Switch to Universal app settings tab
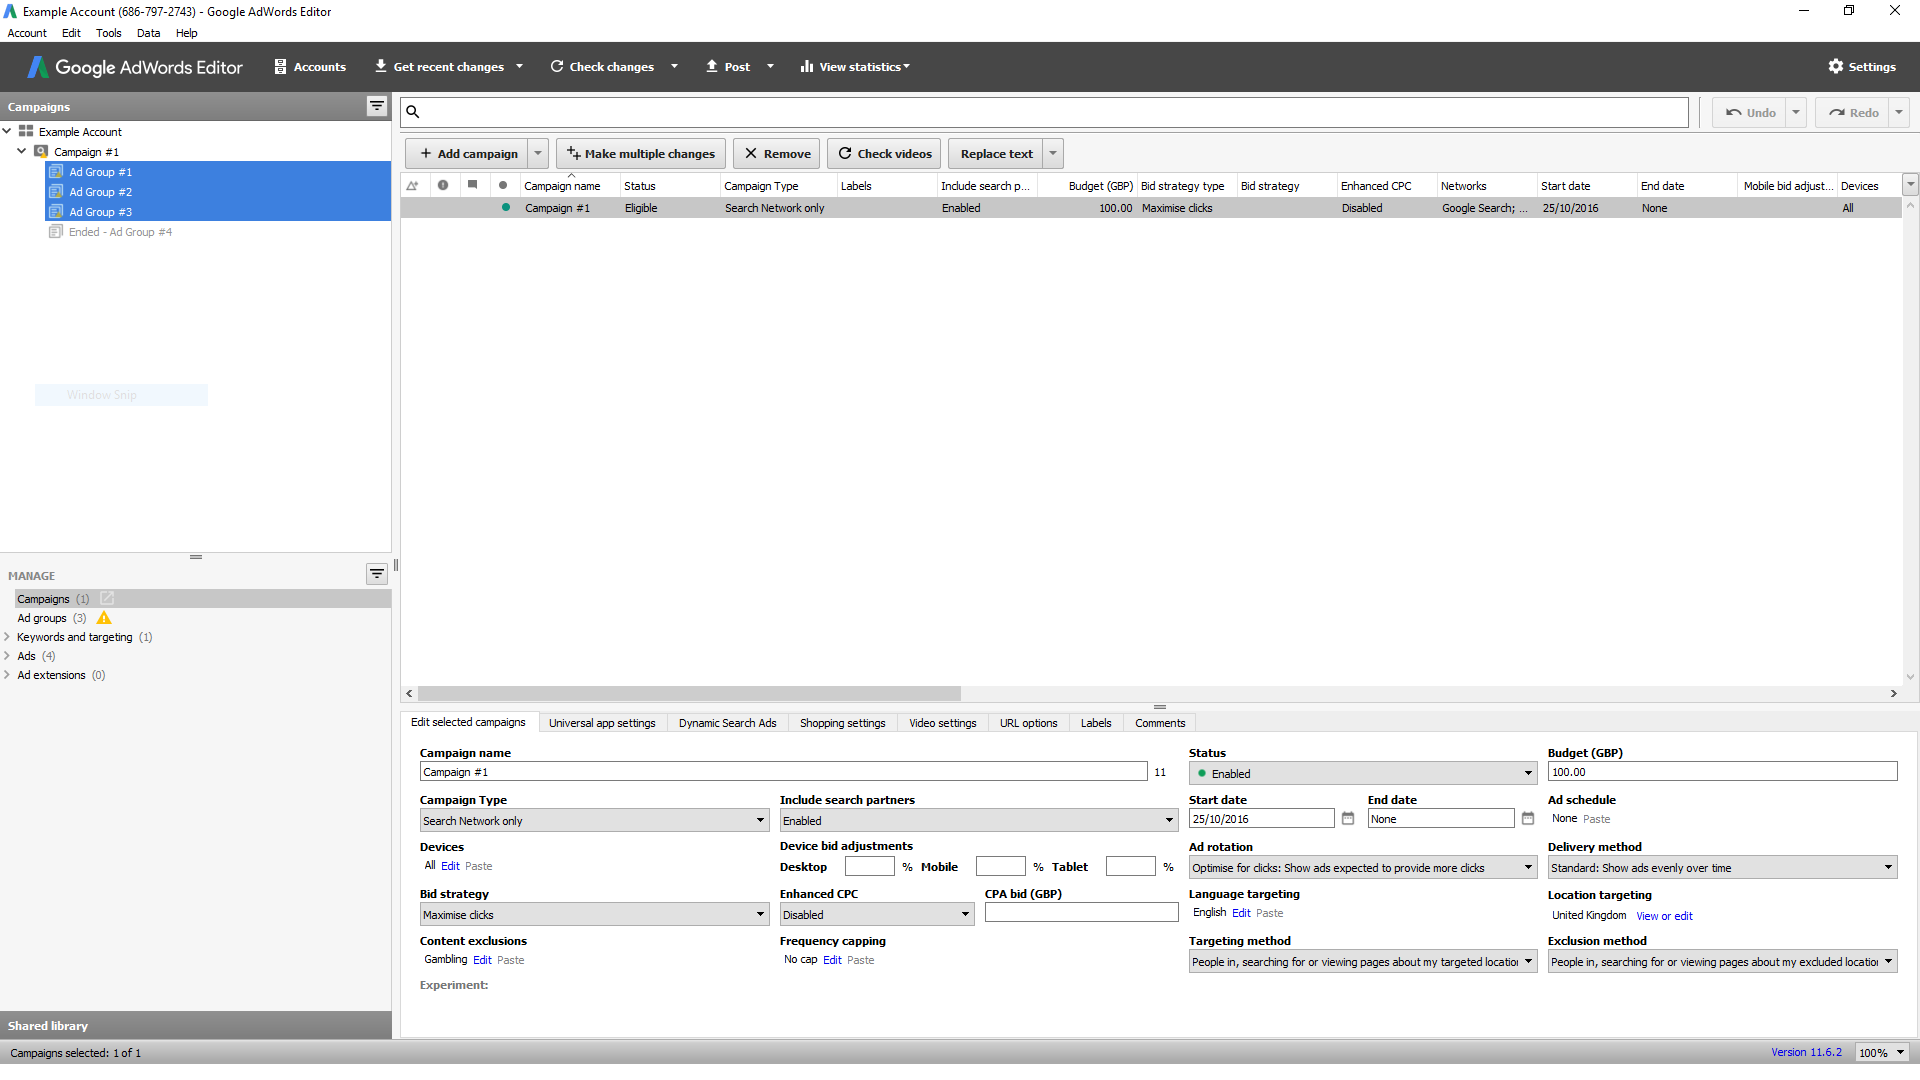The height and width of the screenshot is (1080, 1920). point(602,723)
